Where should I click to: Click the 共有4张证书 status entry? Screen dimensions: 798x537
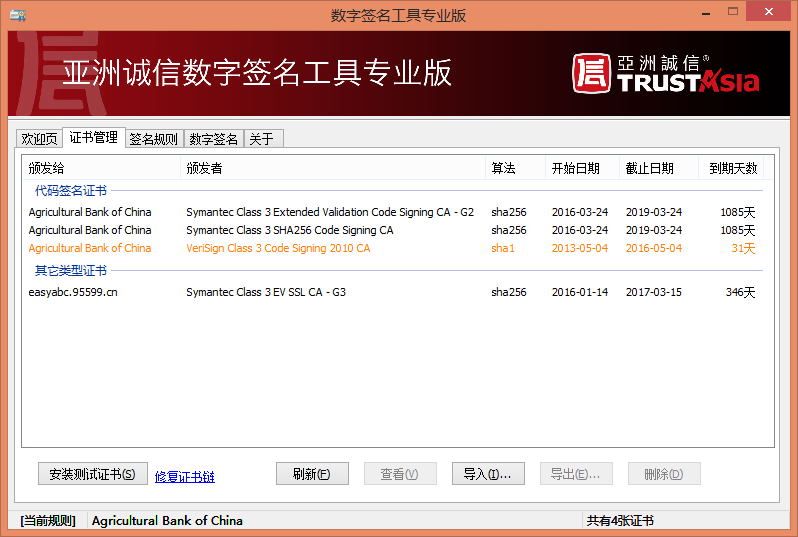pos(620,521)
